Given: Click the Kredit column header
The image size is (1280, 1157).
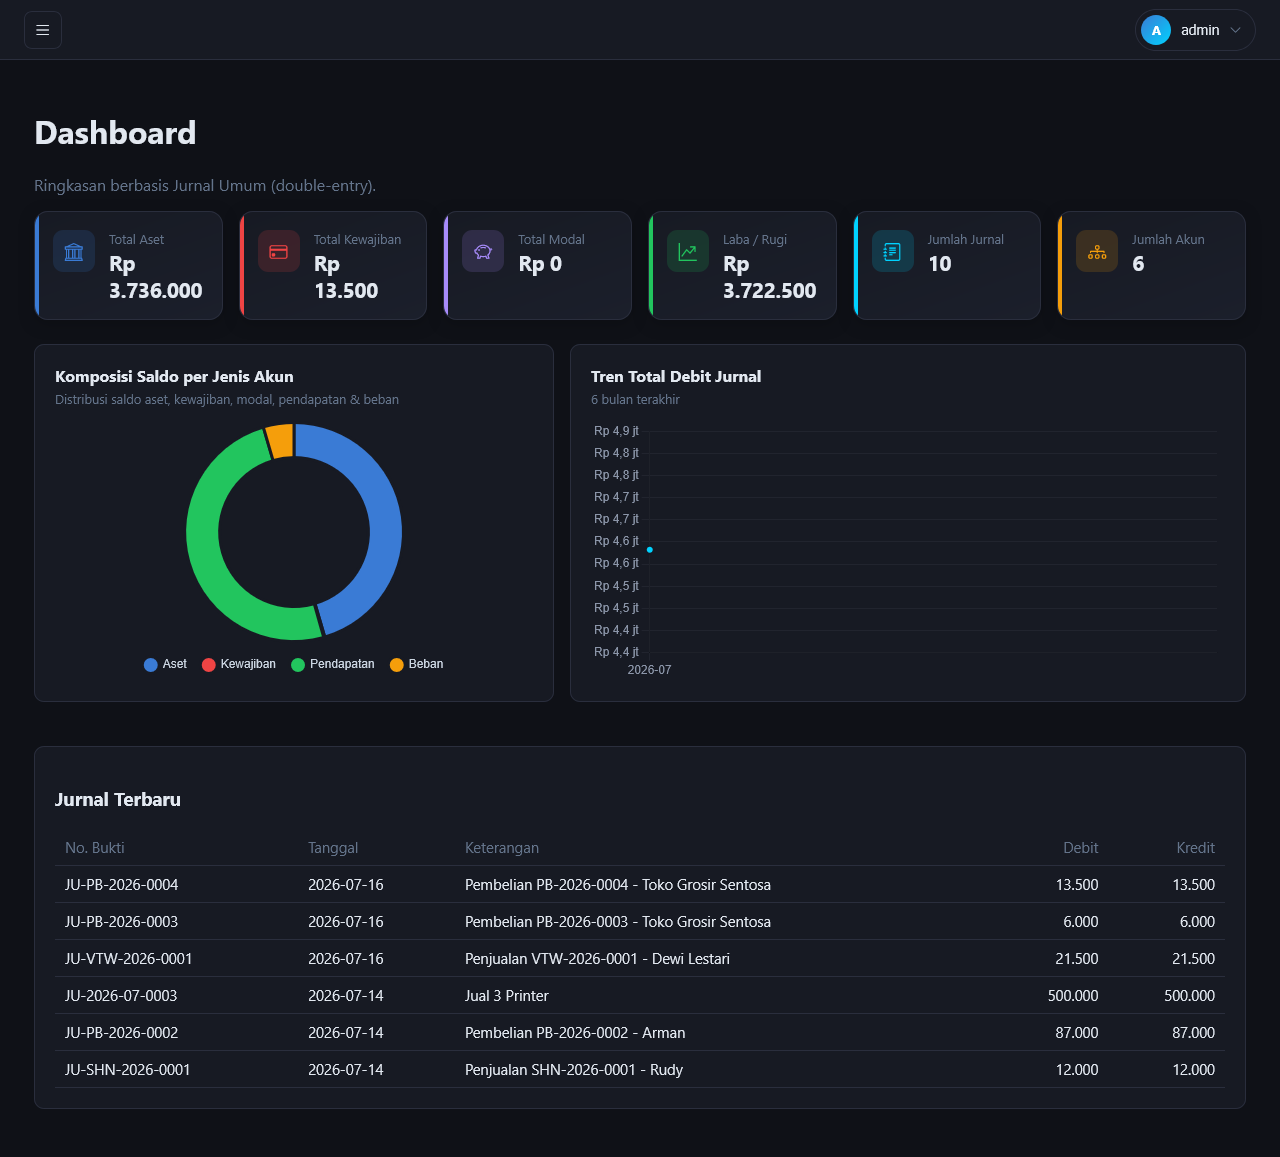Looking at the screenshot, I should tap(1196, 848).
